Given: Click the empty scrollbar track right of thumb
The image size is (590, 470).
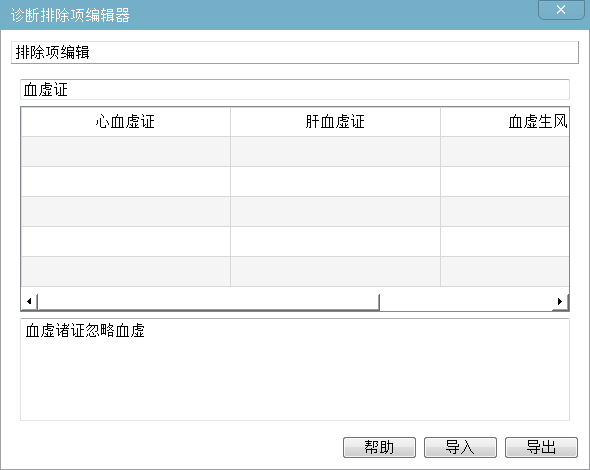Looking at the screenshot, I should click(466, 302).
